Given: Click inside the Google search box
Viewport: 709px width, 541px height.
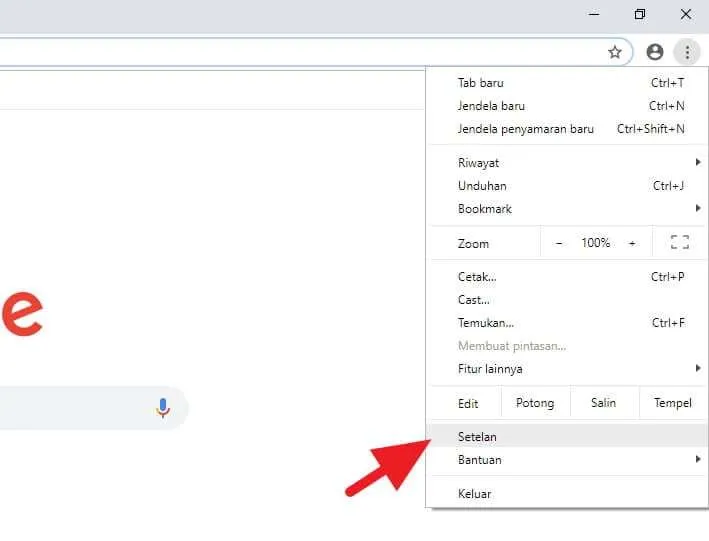Looking at the screenshot, I should [x=93, y=408].
